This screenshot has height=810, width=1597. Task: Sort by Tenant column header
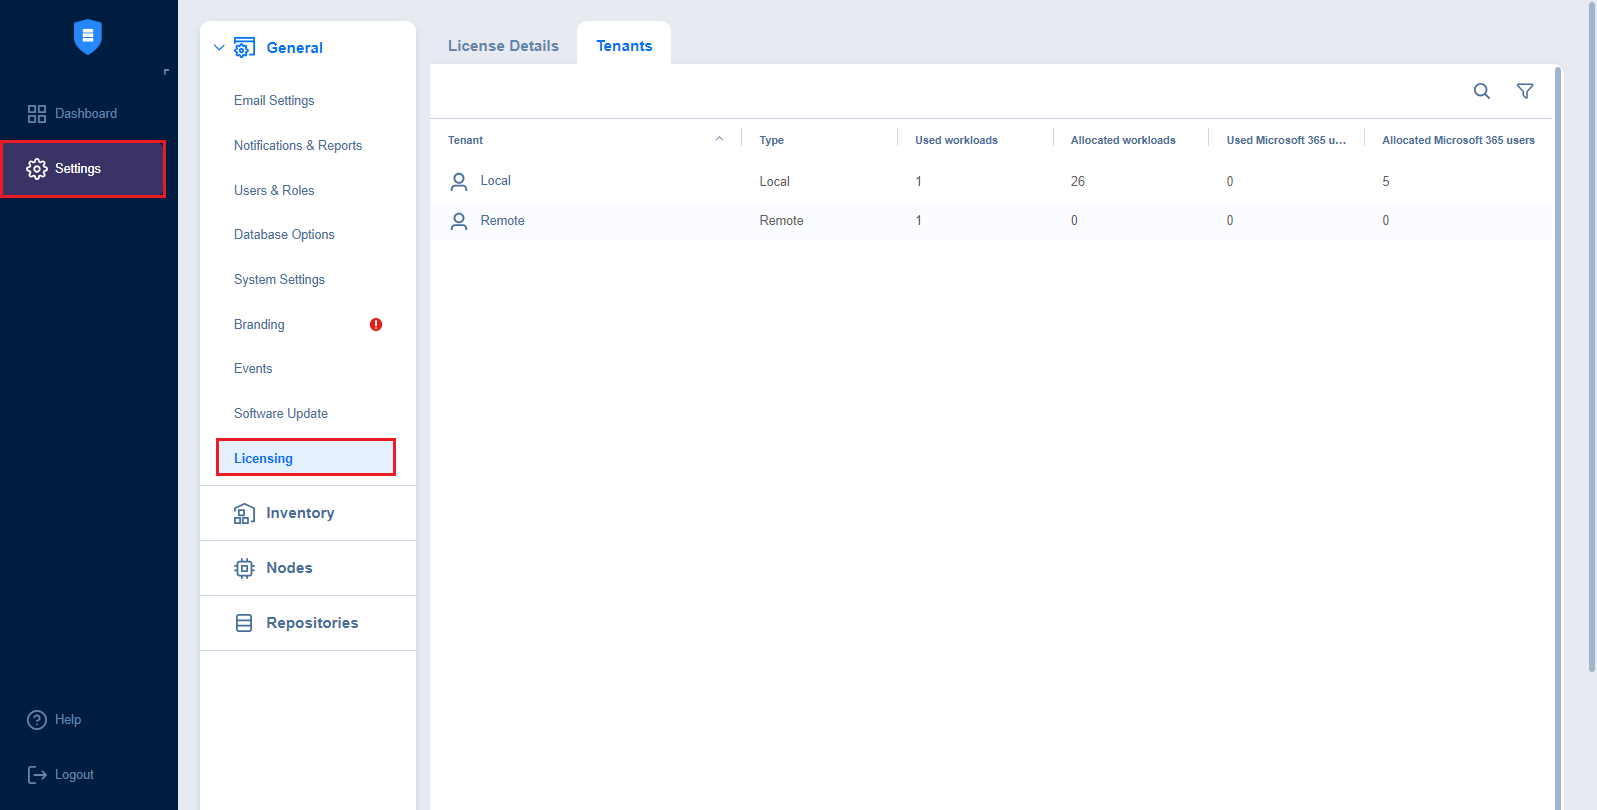[466, 140]
